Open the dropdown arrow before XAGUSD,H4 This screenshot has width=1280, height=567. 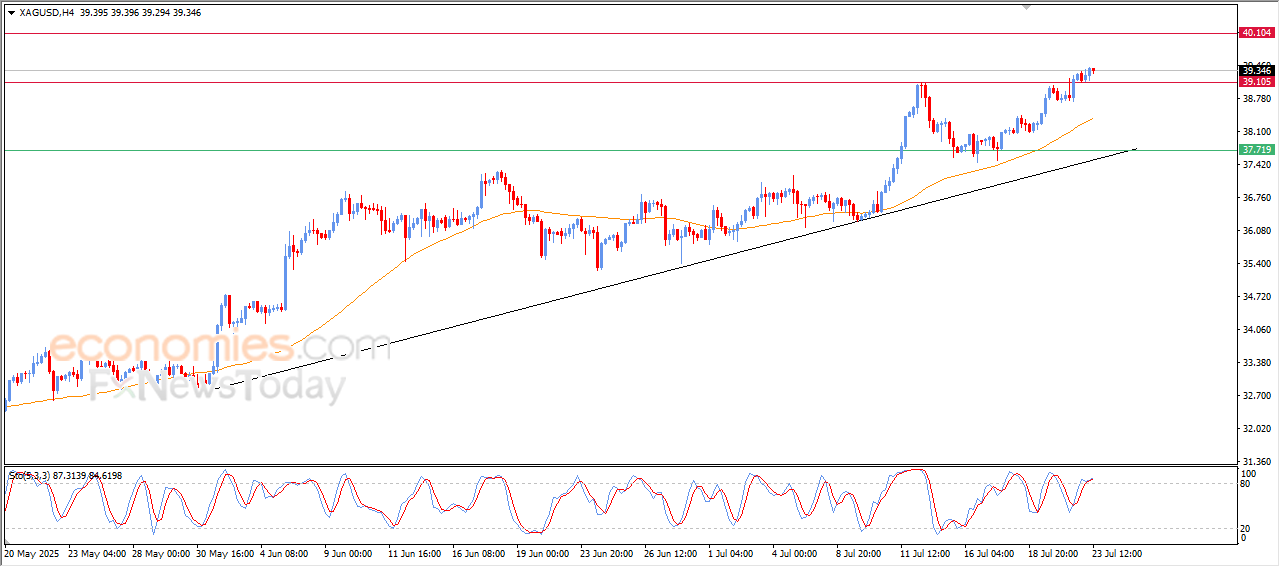pos(11,13)
